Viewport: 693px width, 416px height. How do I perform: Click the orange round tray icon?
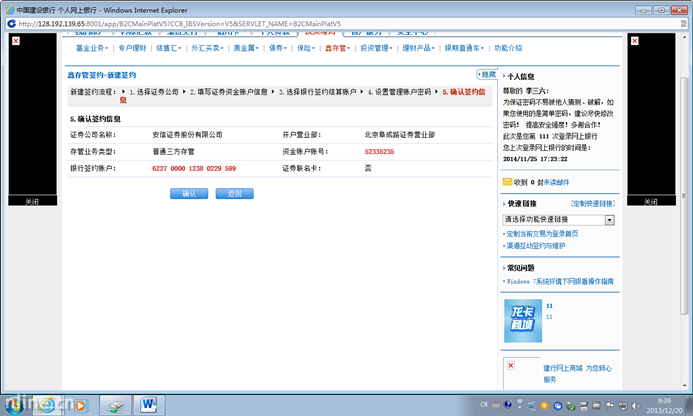click(544, 405)
